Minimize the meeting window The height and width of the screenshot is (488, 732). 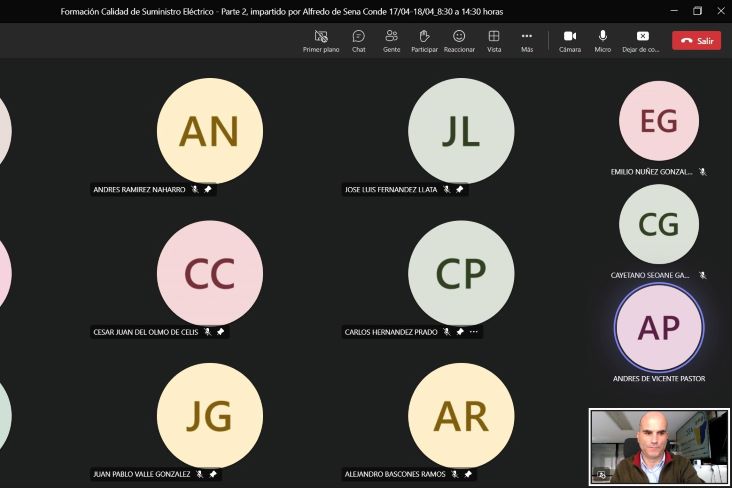674,11
